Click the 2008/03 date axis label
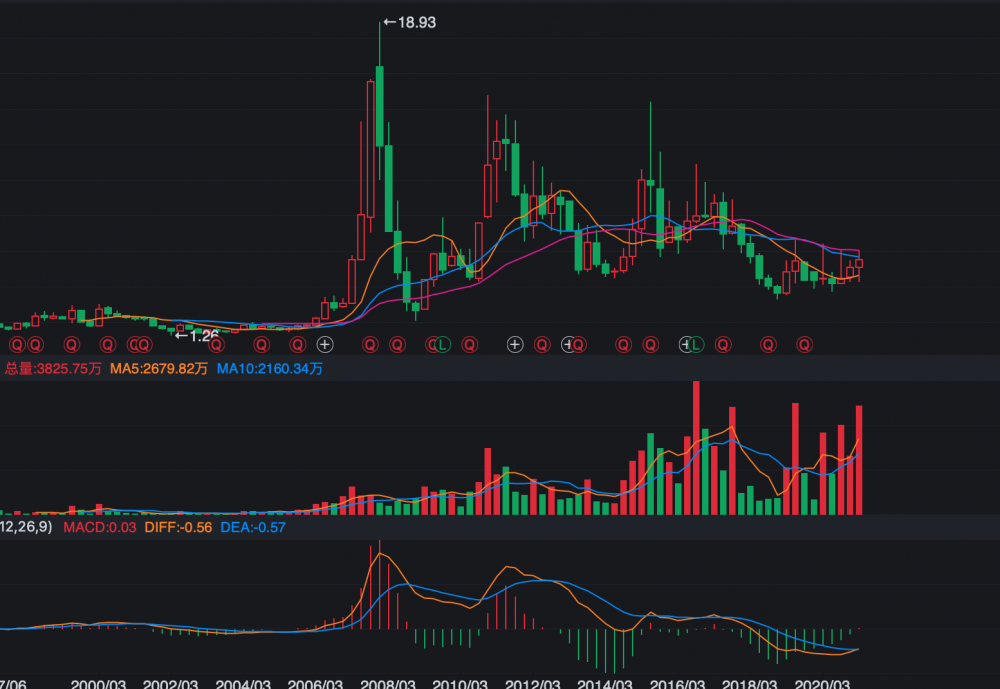1000x689 pixels. click(388, 684)
